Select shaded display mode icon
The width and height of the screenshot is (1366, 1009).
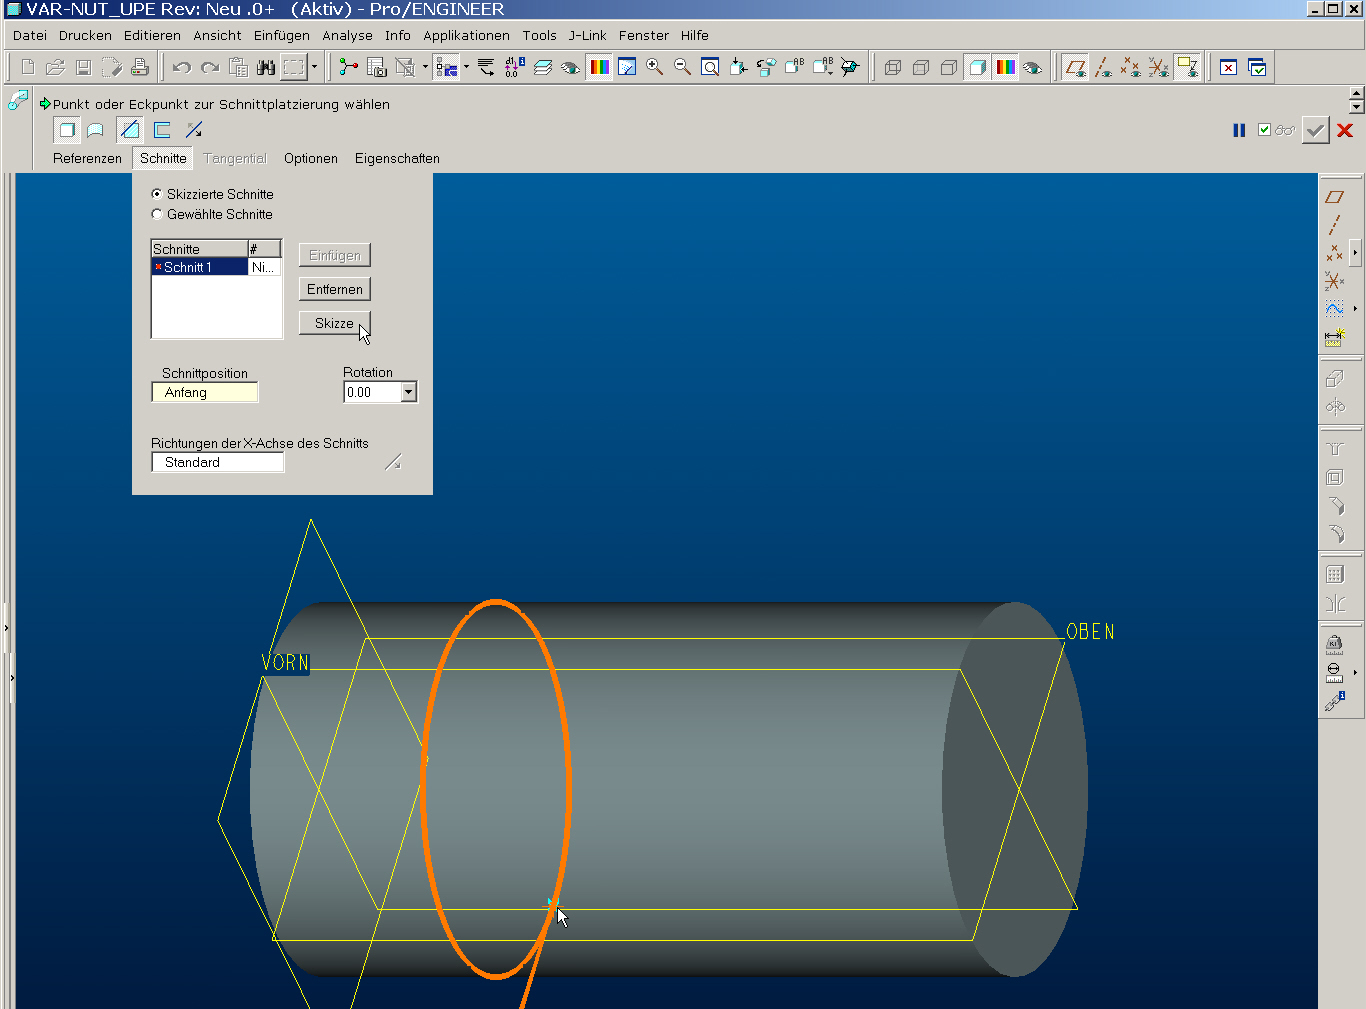(x=977, y=67)
